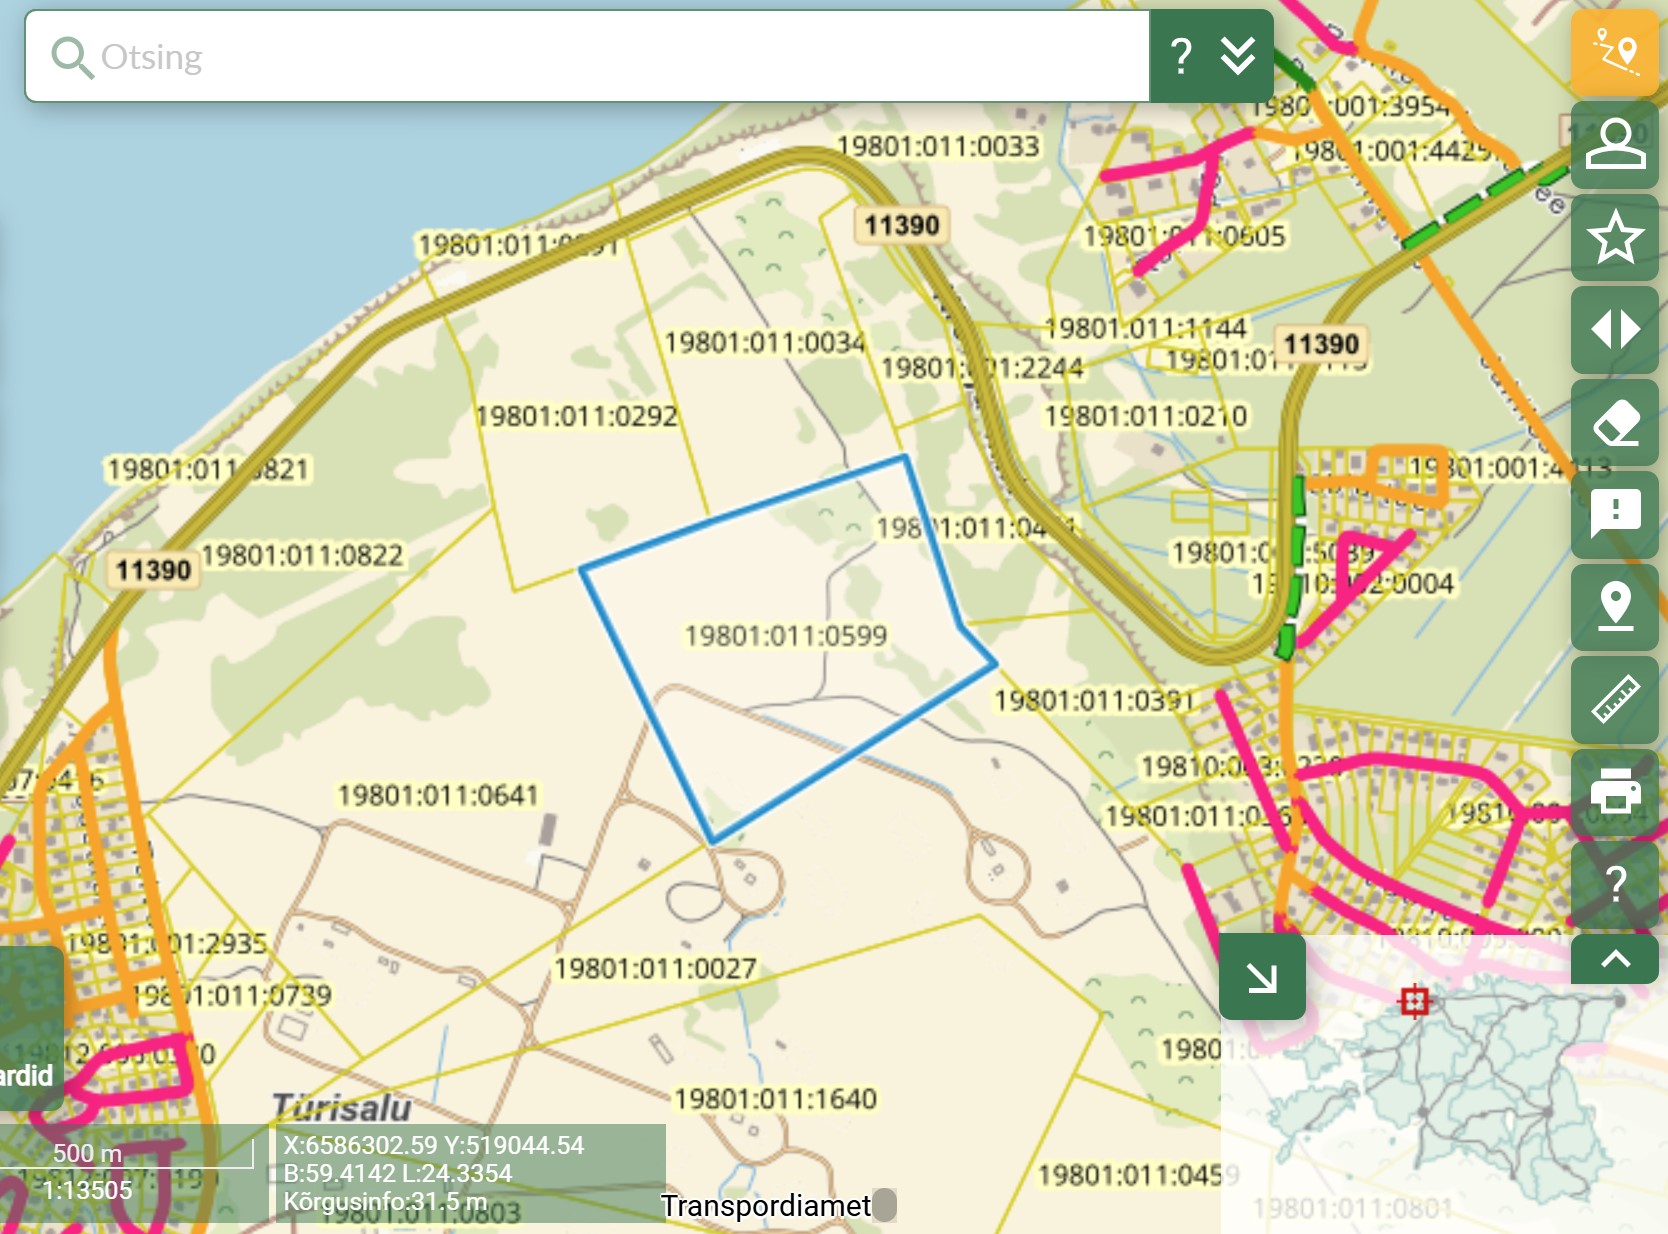1668x1234 pixels.
Task: Select the ruler measure tool
Action: coord(1615,699)
